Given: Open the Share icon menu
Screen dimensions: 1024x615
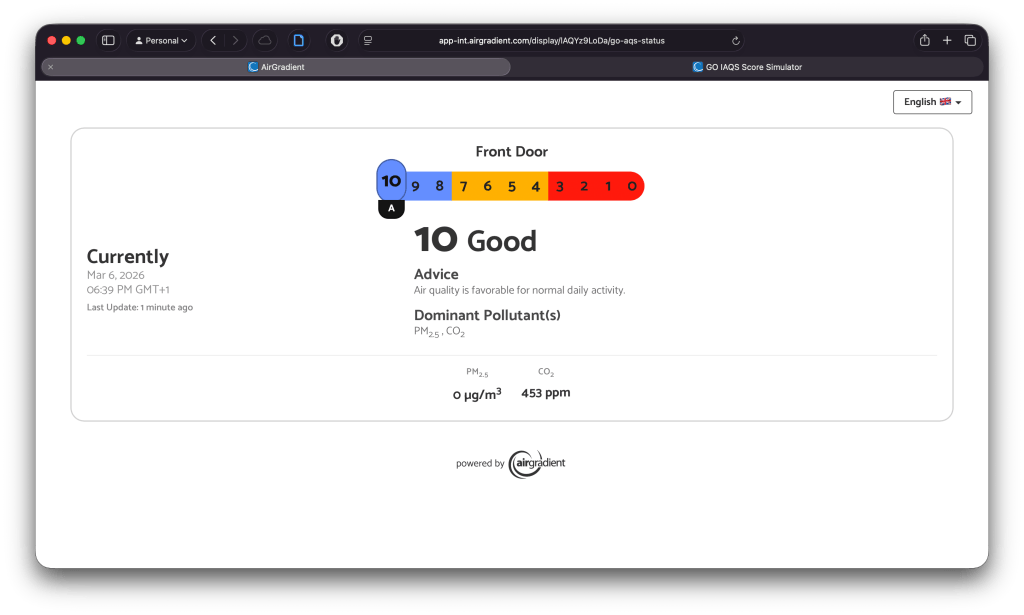Looking at the screenshot, I should [924, 41].
